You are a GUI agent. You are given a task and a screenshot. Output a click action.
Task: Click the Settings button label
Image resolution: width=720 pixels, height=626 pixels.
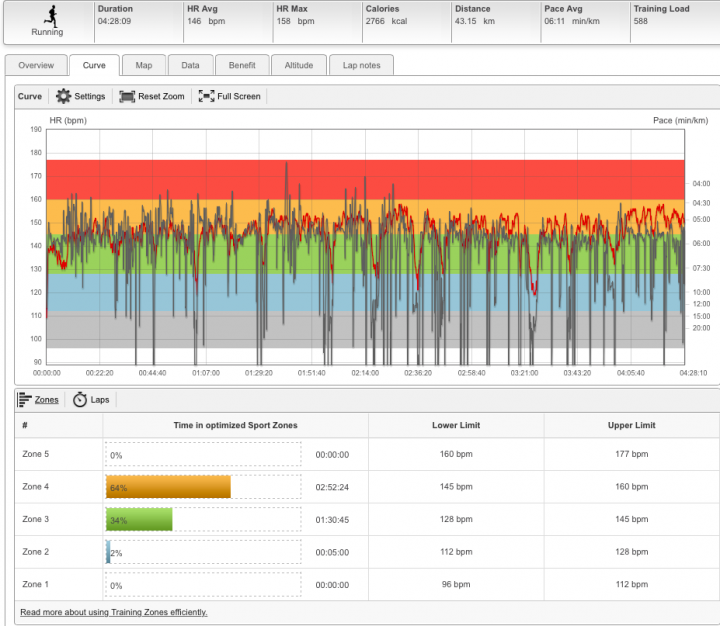[90, 96]
